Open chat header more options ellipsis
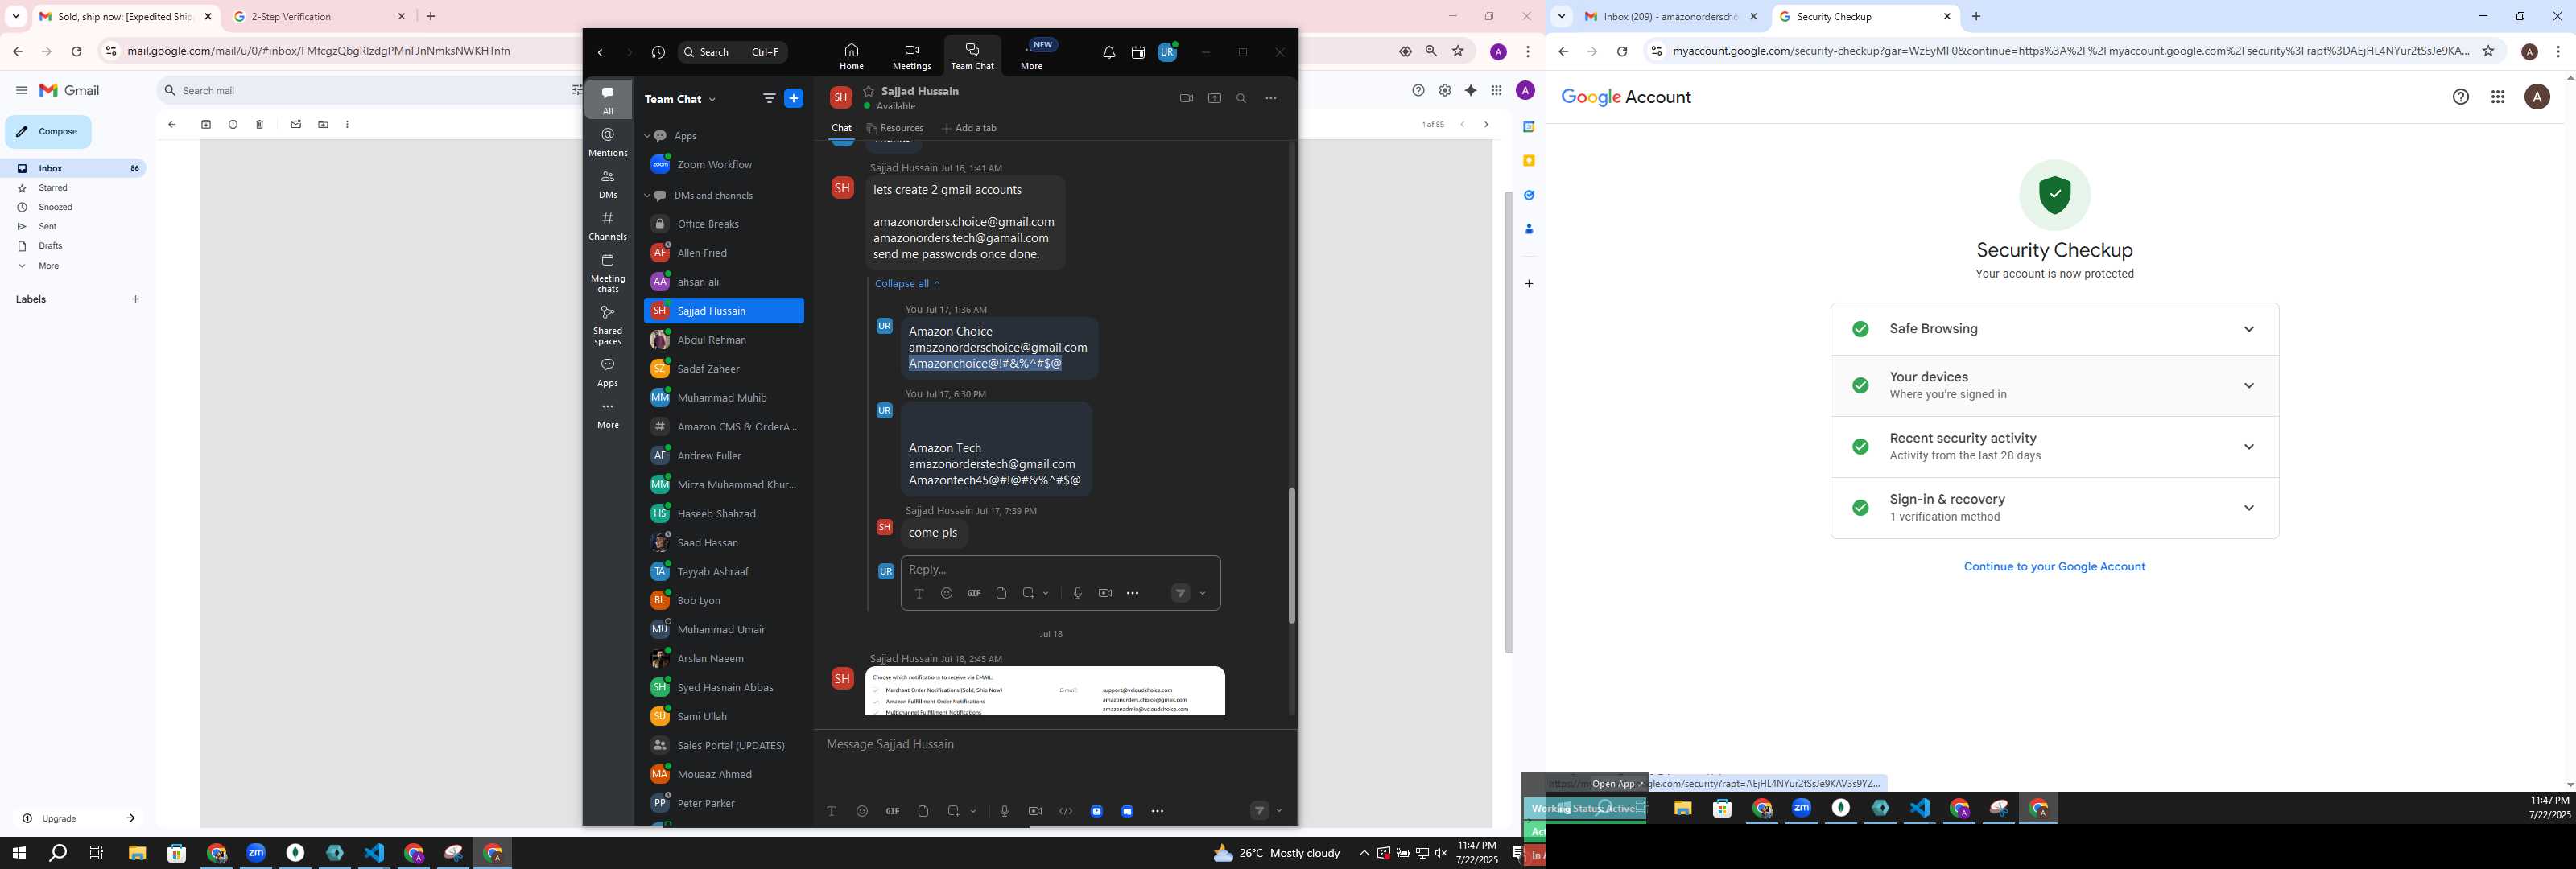Viewport: 2576px width, 869px height. [1271, 99]
